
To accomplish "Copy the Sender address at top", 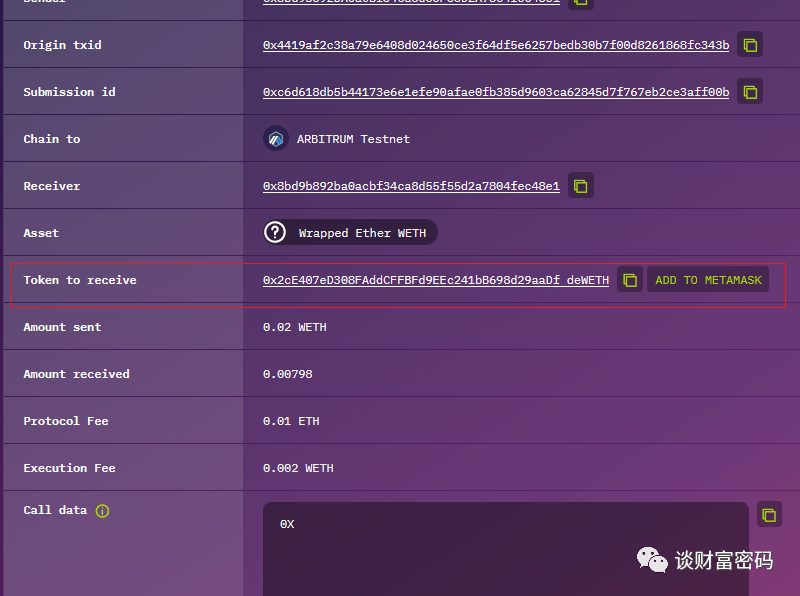I will coord(581,2).
